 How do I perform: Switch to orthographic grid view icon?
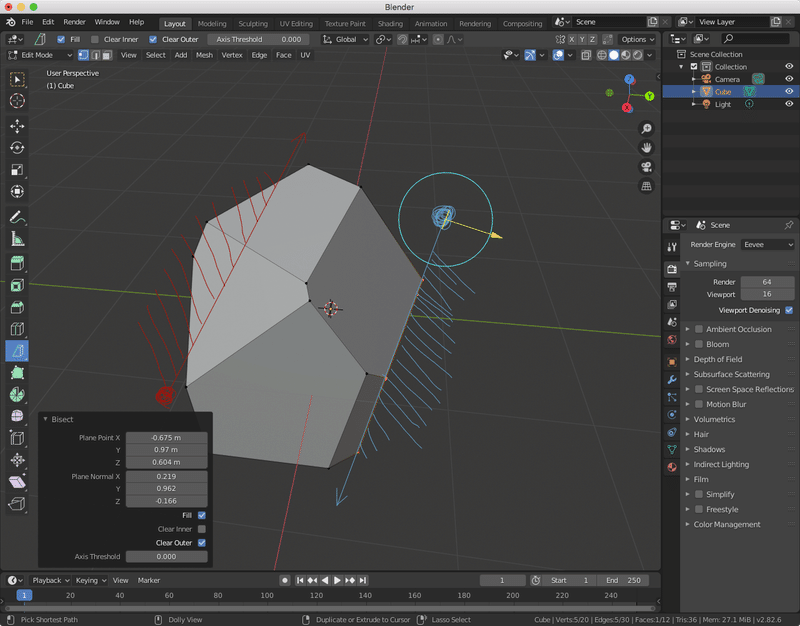[x=647, y=186]
